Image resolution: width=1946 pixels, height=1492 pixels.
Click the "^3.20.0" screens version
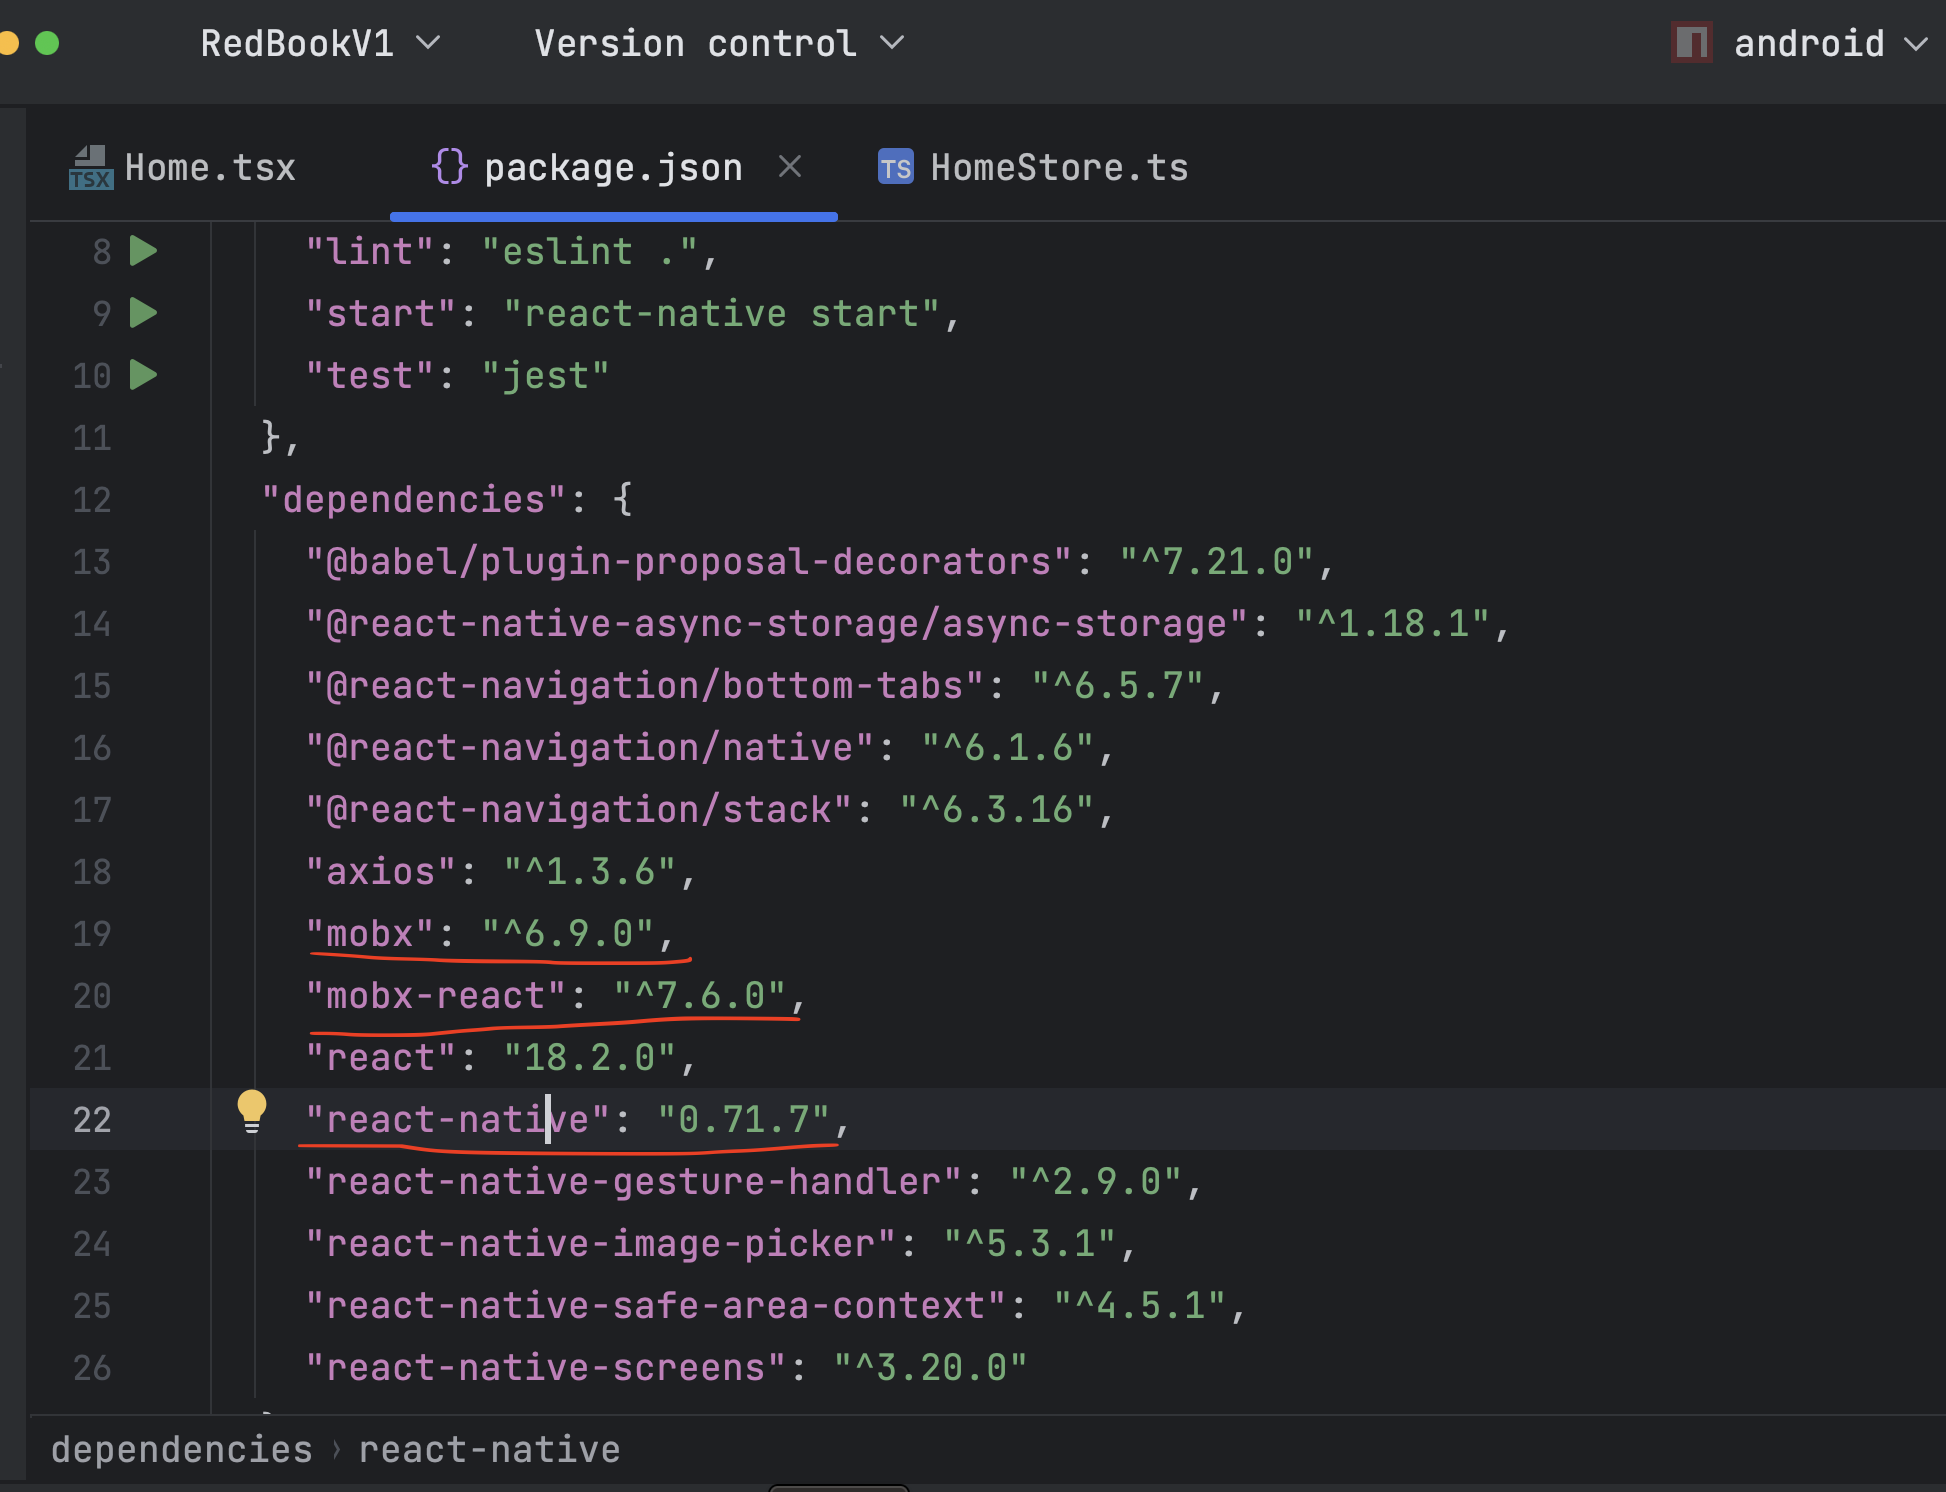(931, 1367)
